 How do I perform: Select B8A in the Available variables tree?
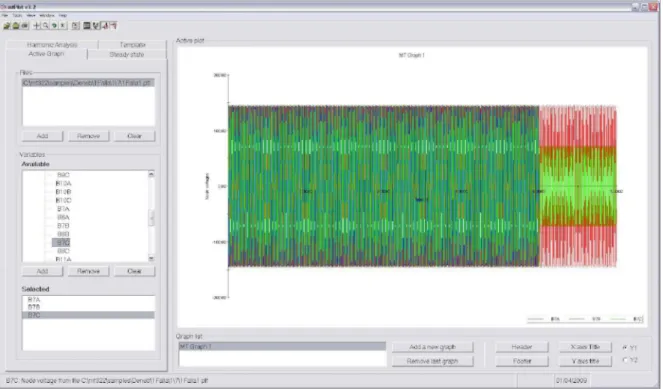coord(63,217)
